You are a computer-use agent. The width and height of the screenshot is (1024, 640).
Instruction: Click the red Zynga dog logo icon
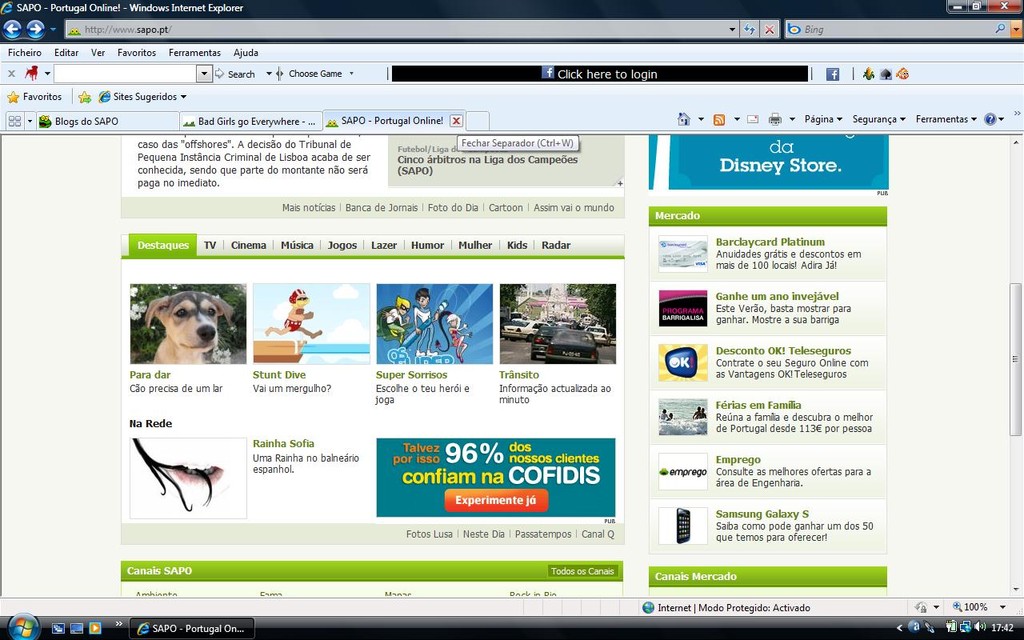tap(31, 73)
